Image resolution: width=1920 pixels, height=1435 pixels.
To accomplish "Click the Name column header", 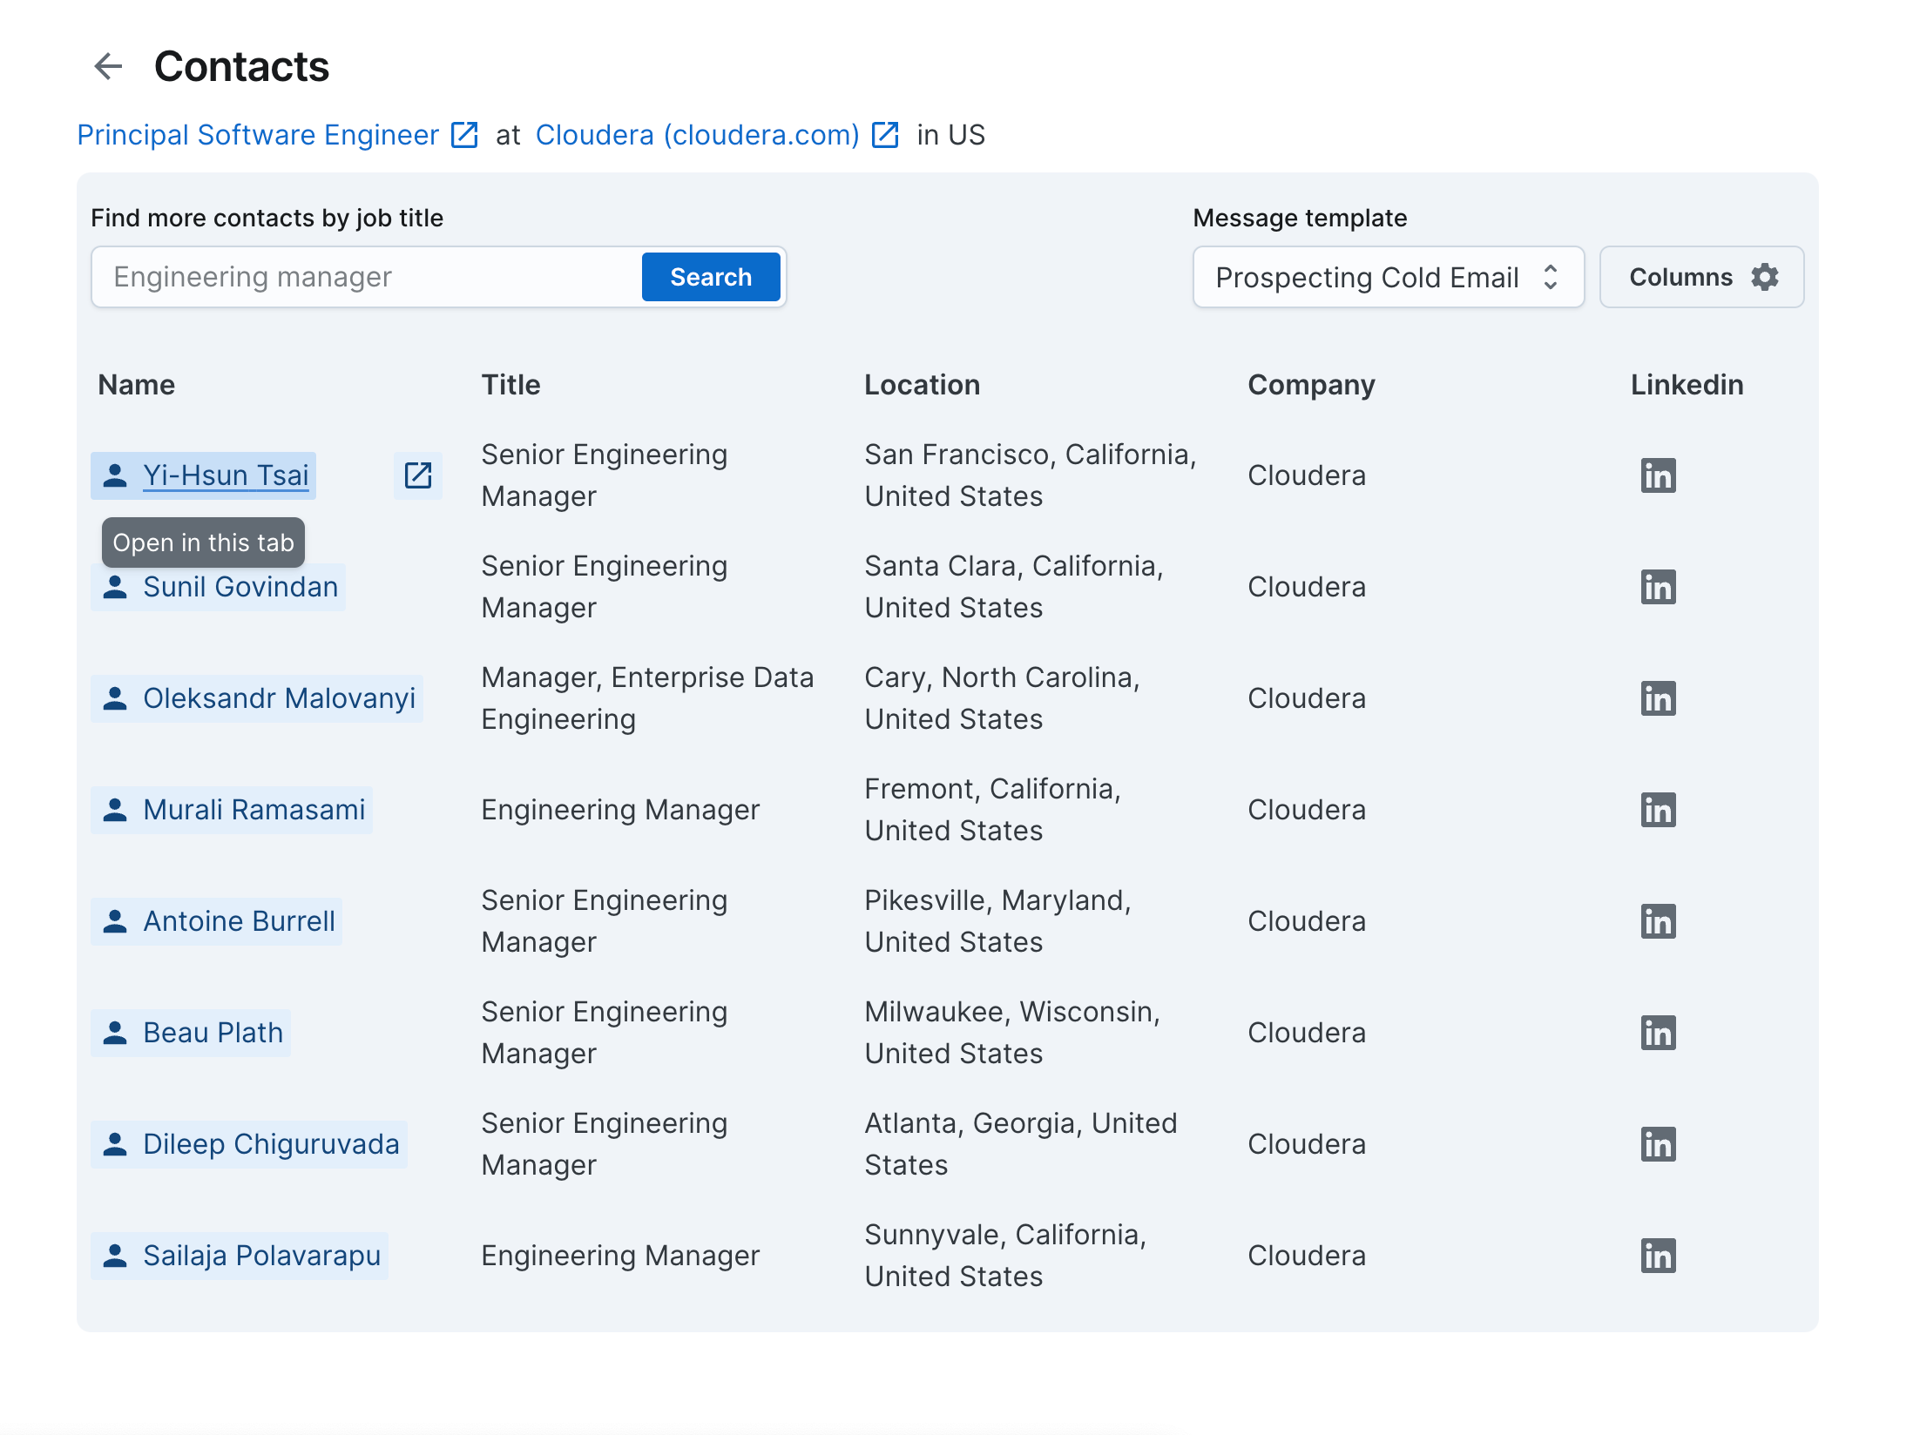I will point(137,385).
